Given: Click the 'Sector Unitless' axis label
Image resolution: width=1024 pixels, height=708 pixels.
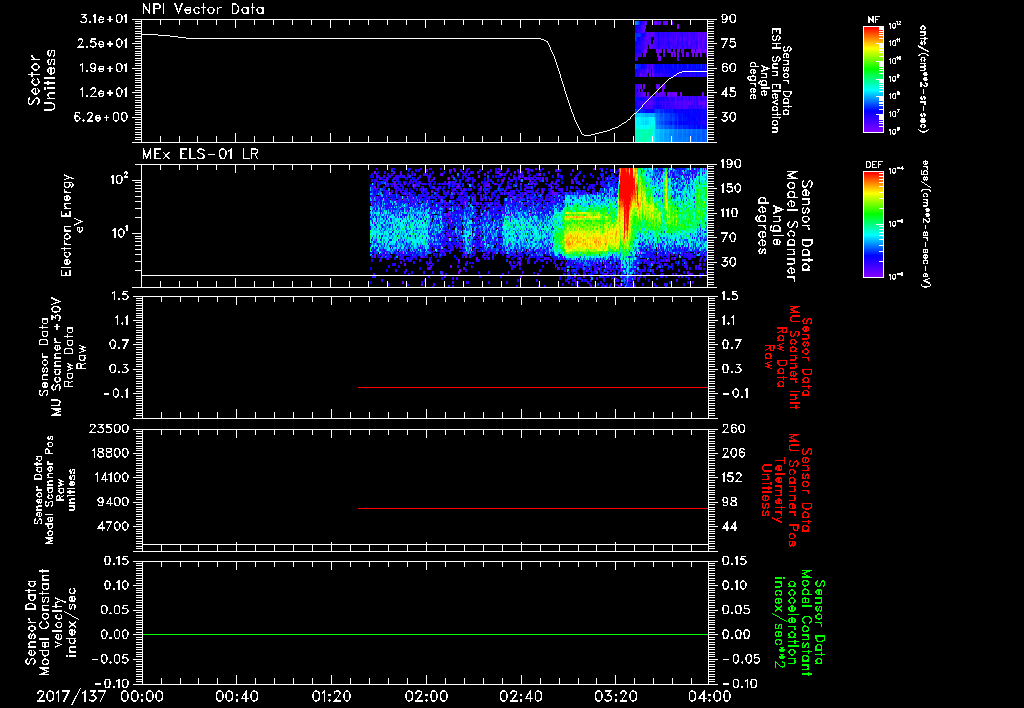Looking at the screenshot, I should click(x=42, y=80).
